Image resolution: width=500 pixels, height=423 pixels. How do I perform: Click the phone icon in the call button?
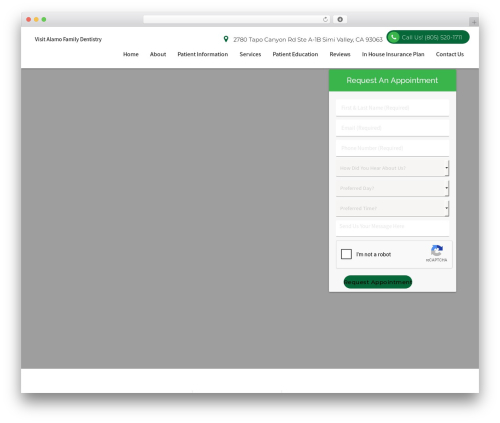tap(394, 37)
